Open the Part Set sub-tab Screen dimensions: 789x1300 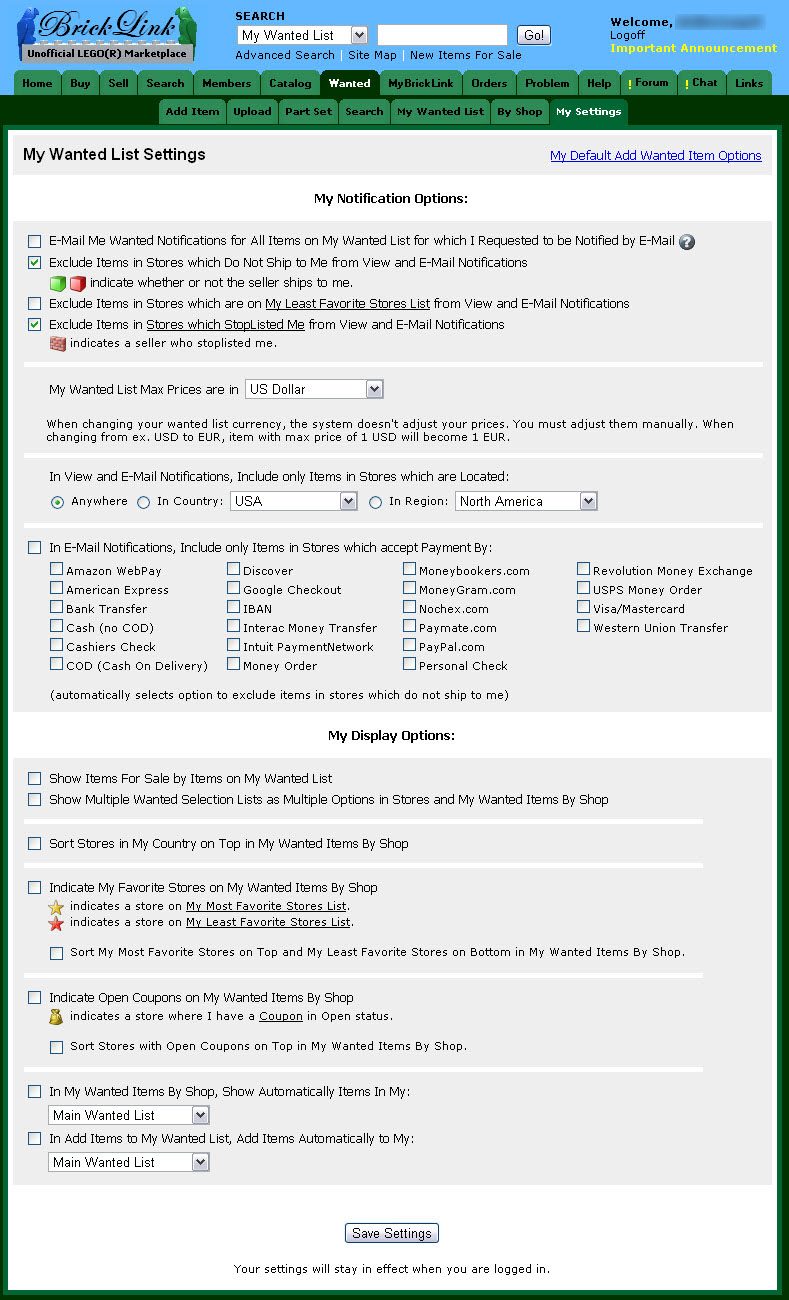(308, 112)
